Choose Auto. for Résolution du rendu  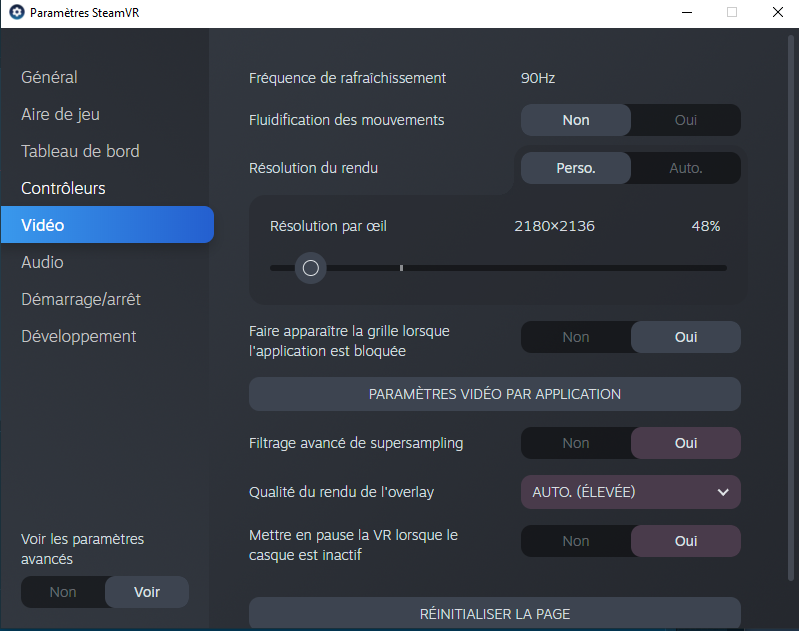[686, 168]
